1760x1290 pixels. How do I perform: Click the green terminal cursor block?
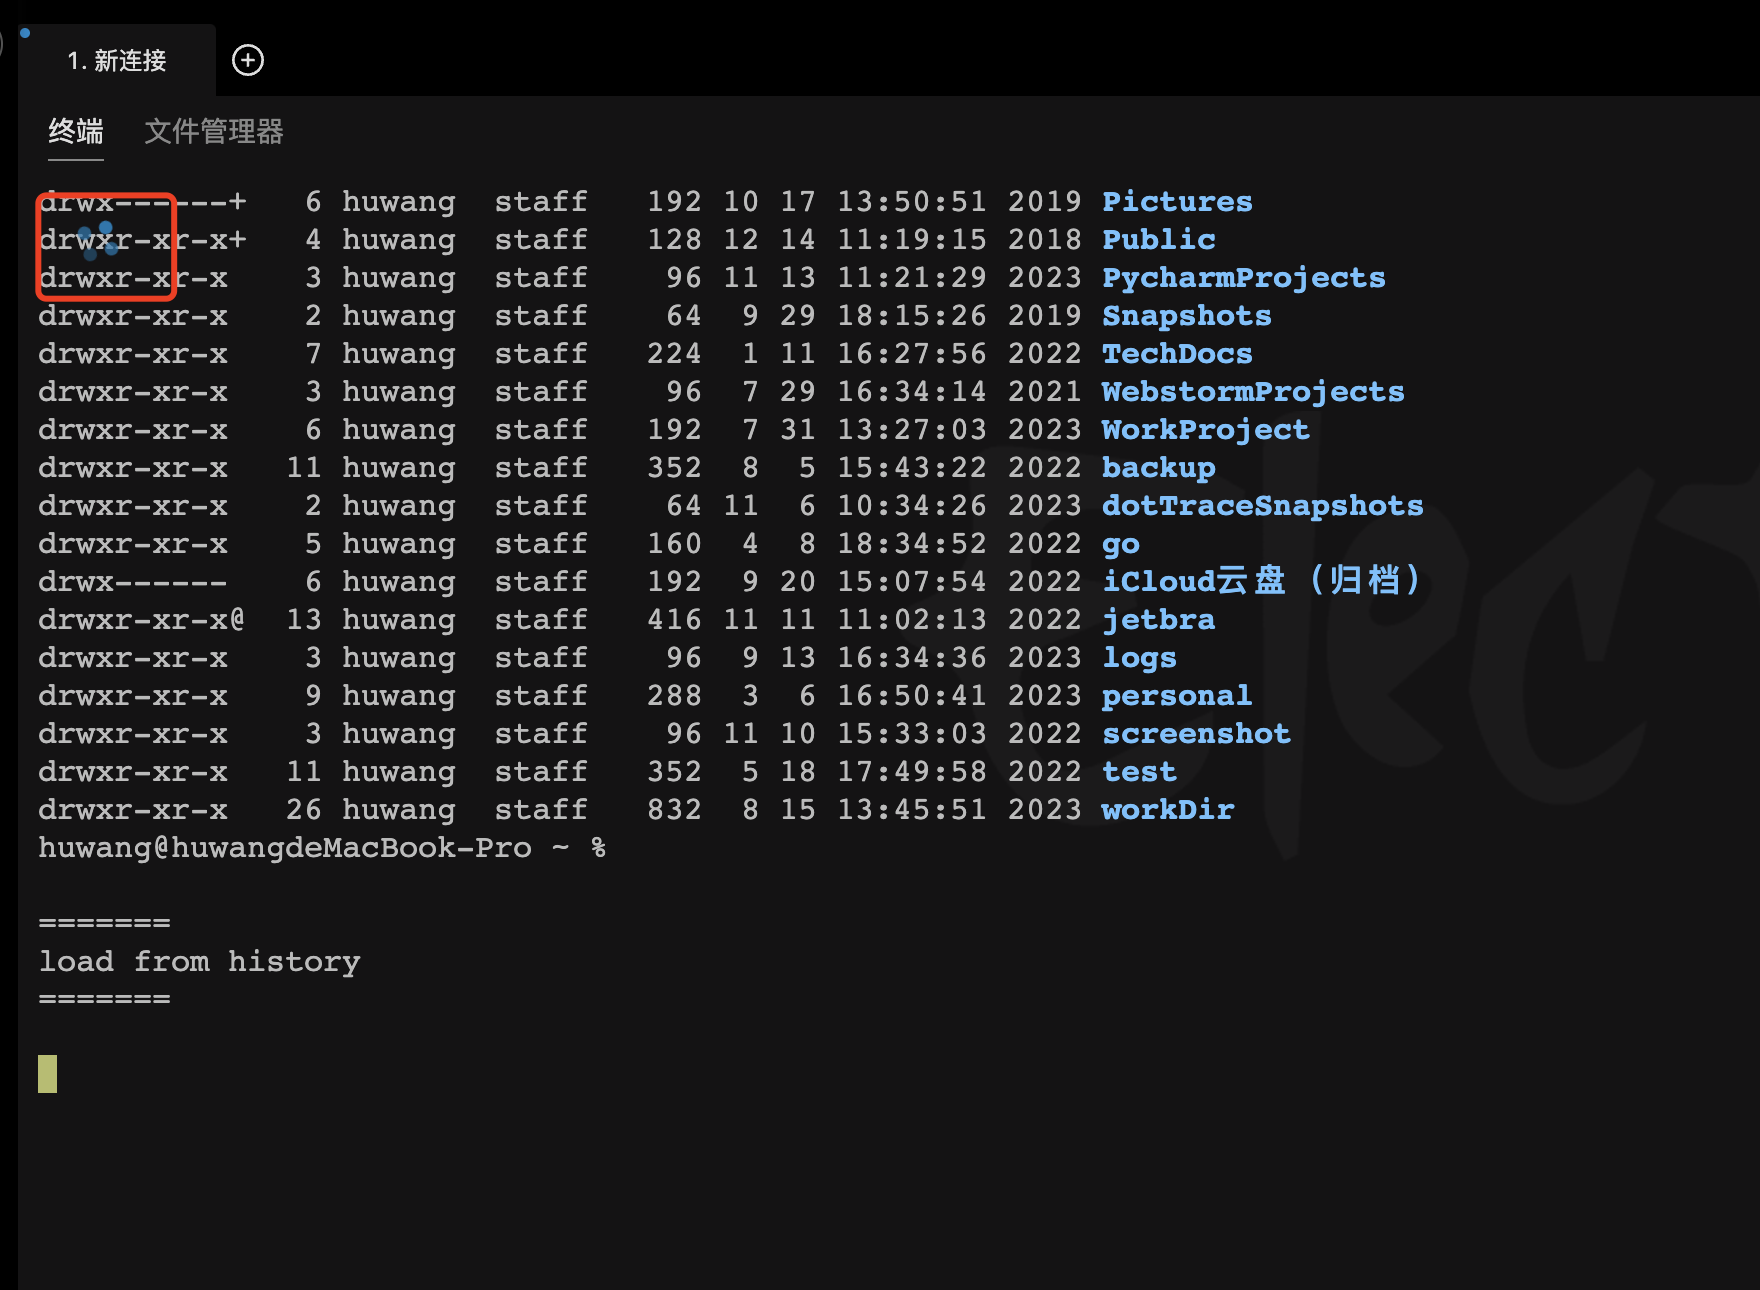pyautogui.click(x=48, y=1074)
